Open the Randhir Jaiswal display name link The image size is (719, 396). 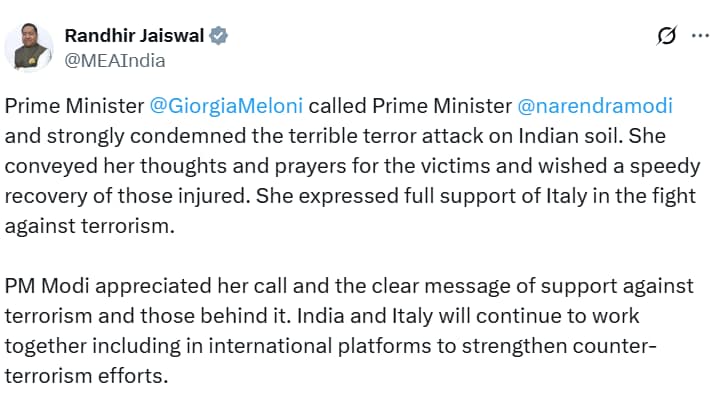134,36
